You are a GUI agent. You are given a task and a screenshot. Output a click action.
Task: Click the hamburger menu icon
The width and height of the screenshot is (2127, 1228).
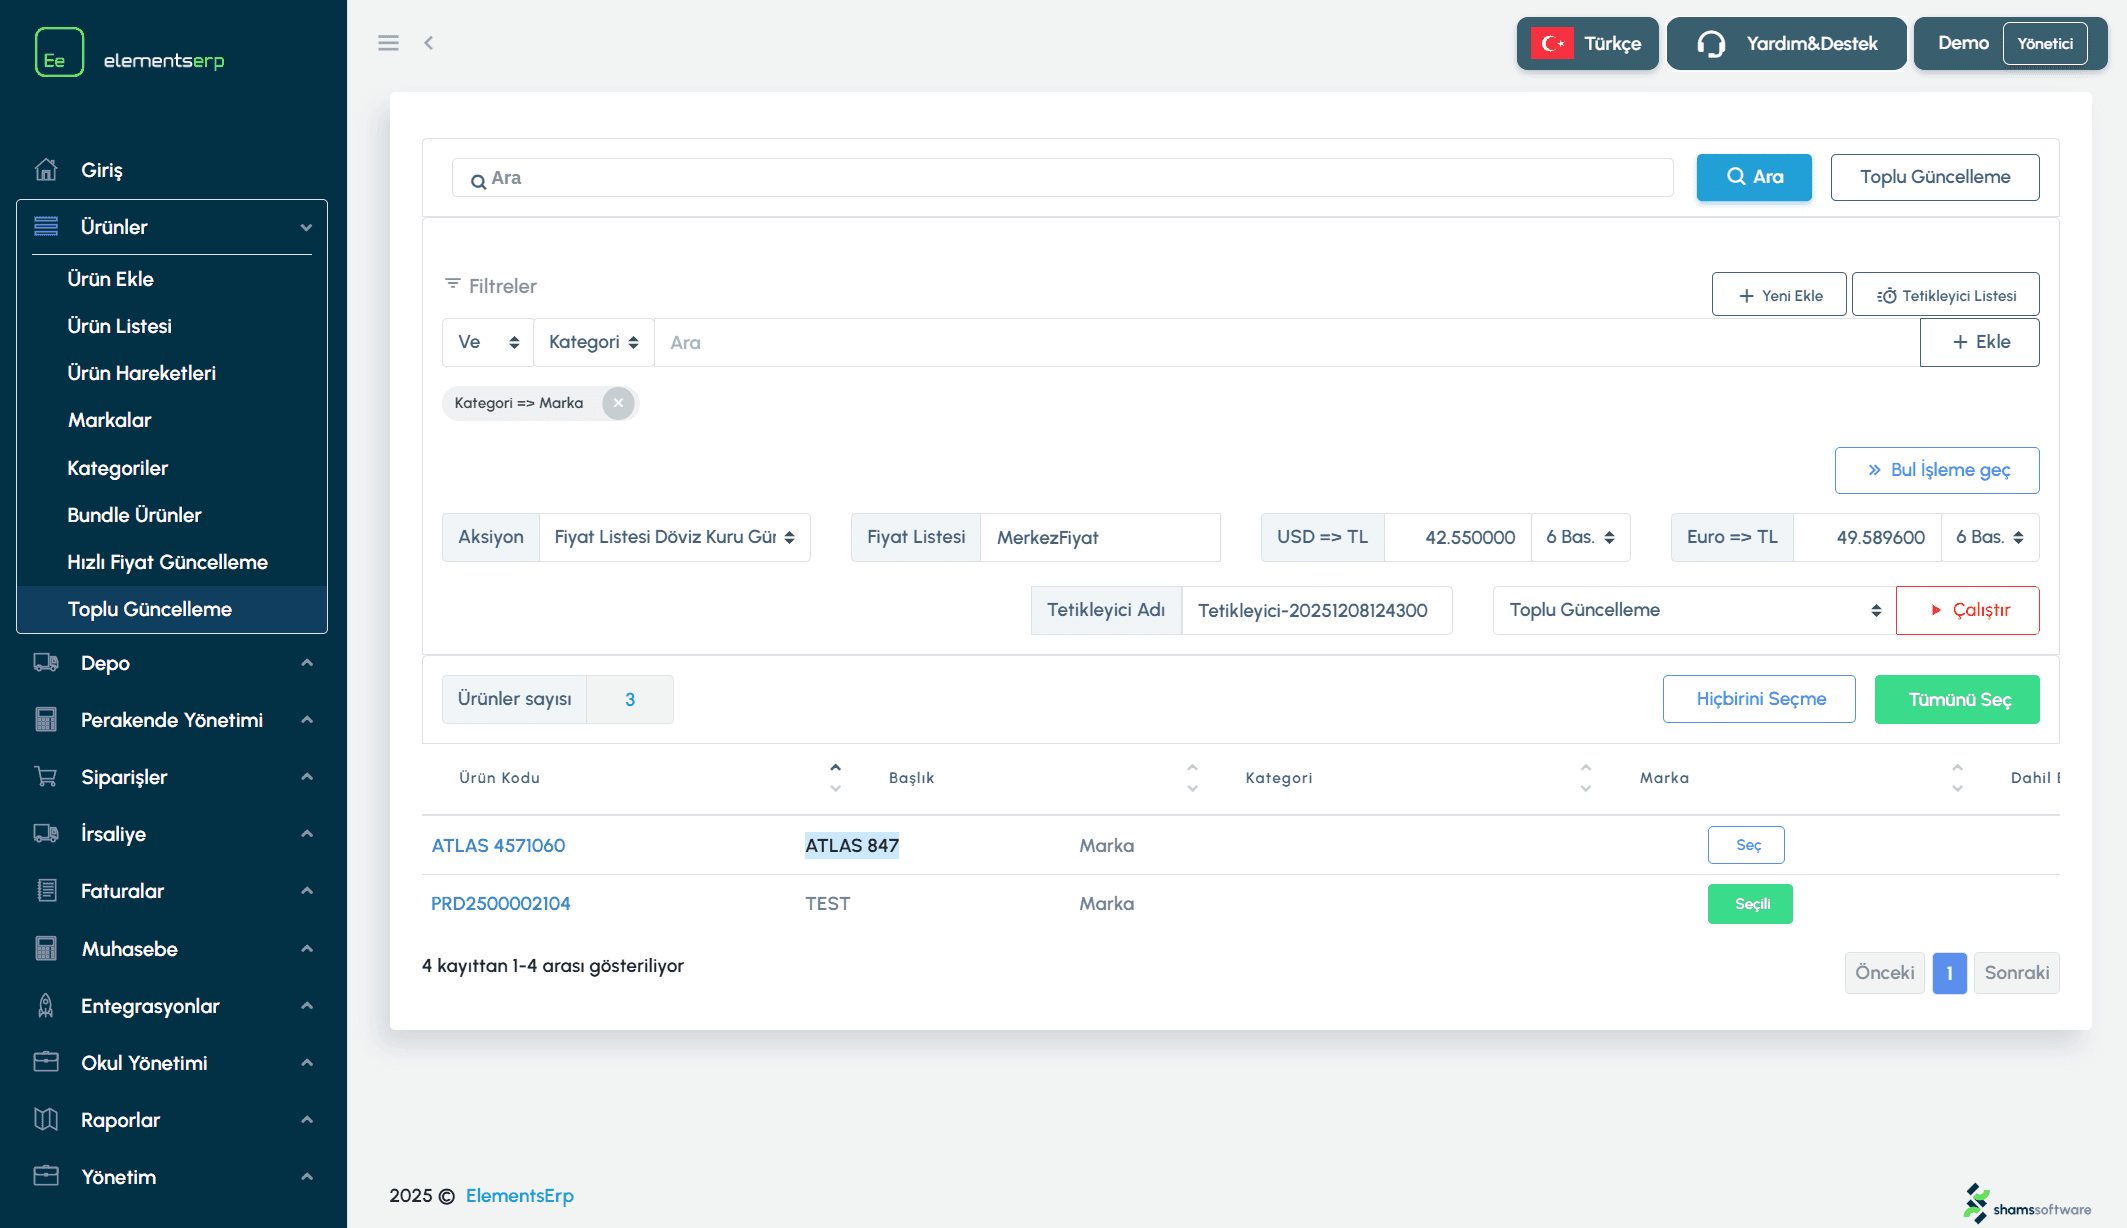pyautogui.click(x=388, y=43)
